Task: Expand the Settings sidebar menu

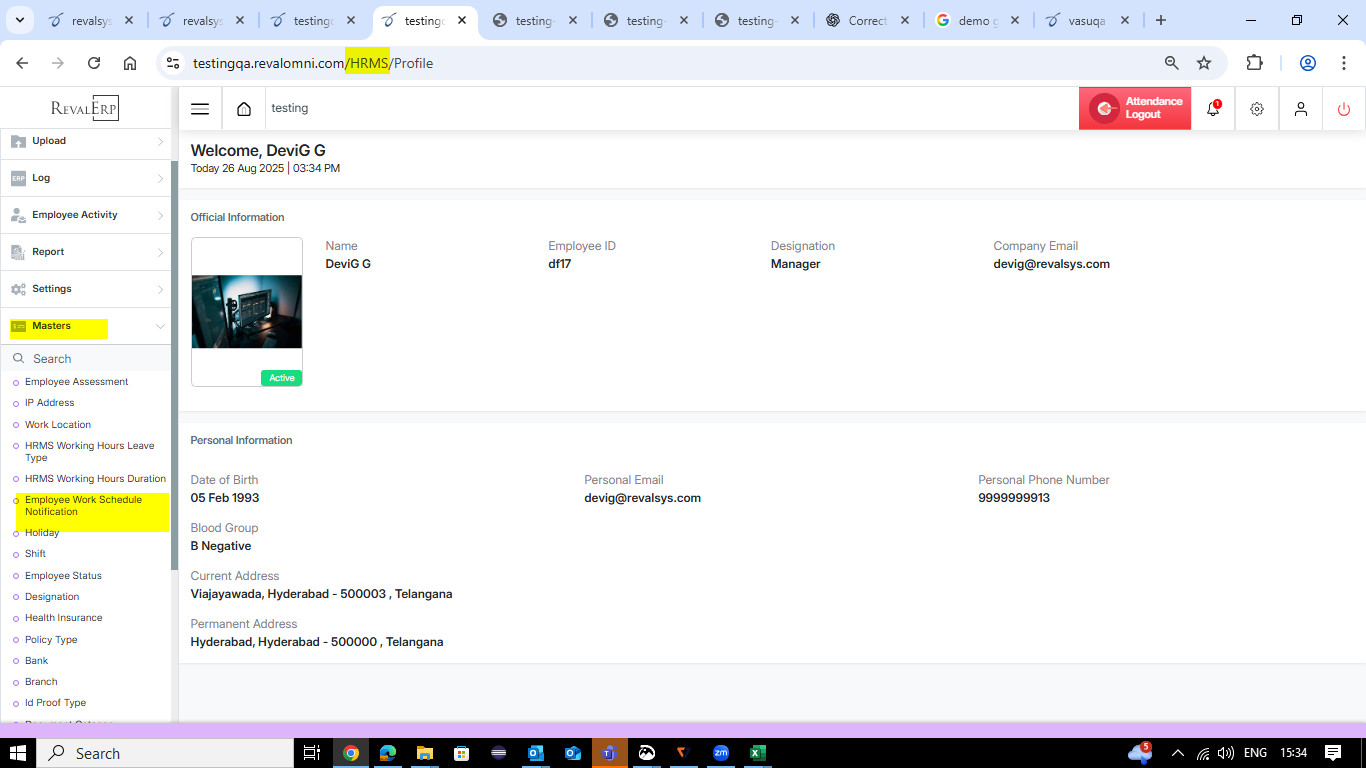Action: tap(85, 289)
